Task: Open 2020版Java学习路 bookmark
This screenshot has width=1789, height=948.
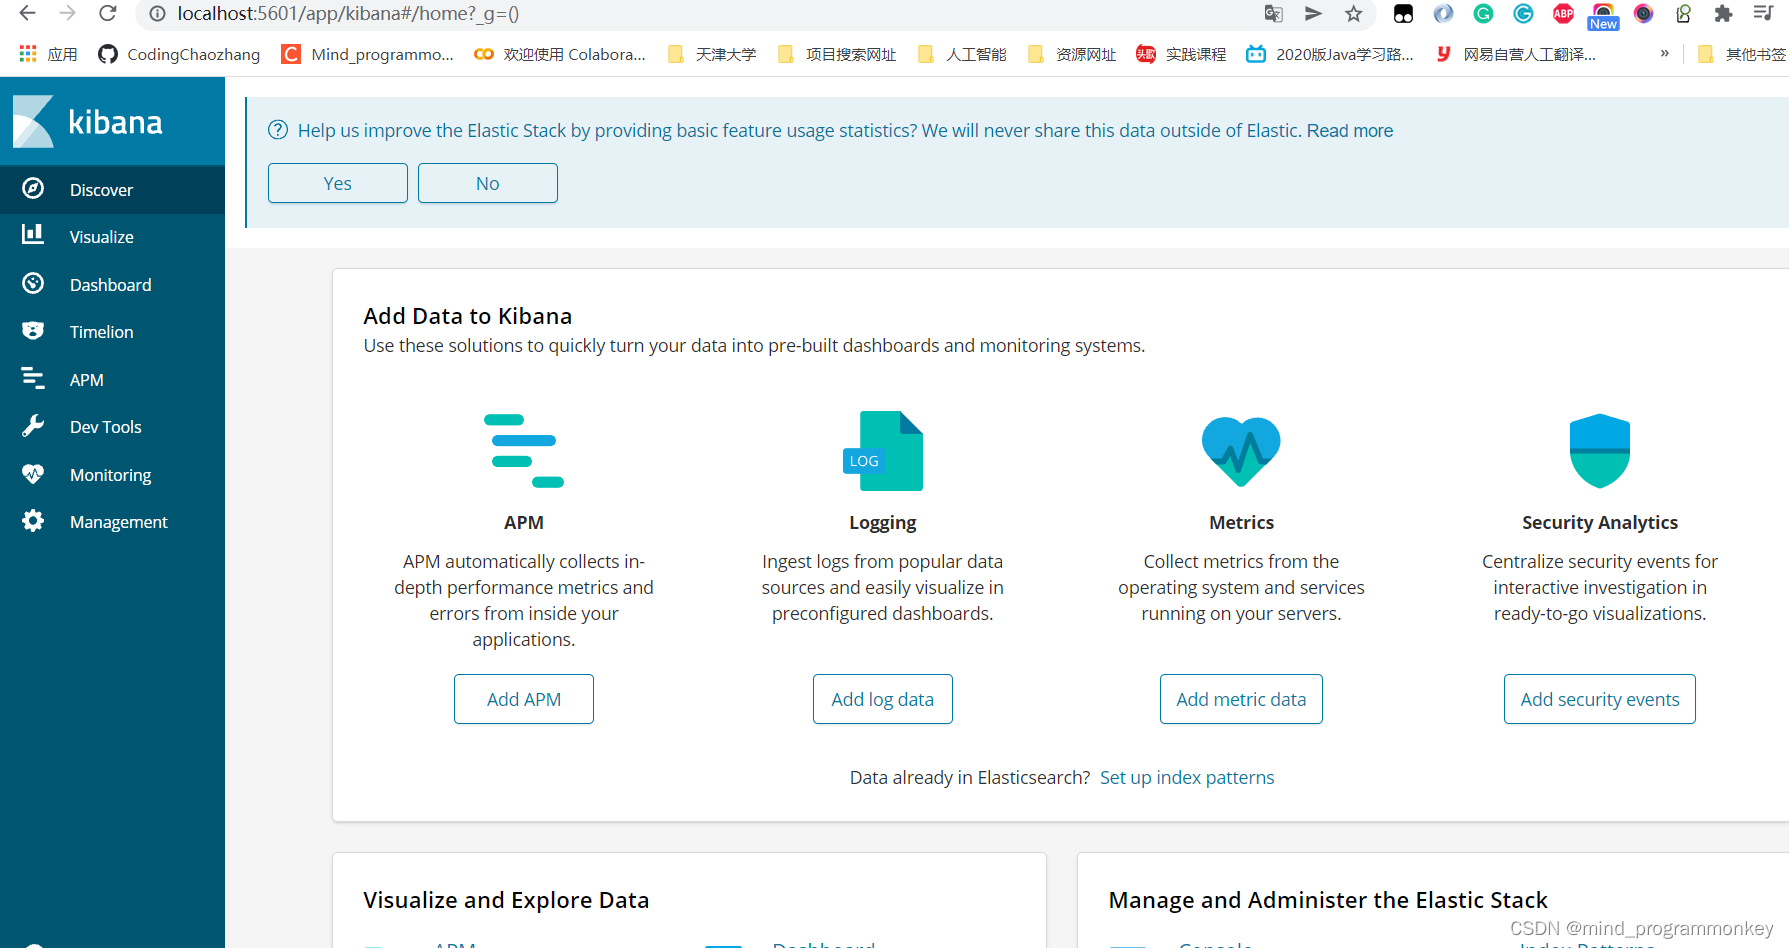Action: 1330,54
